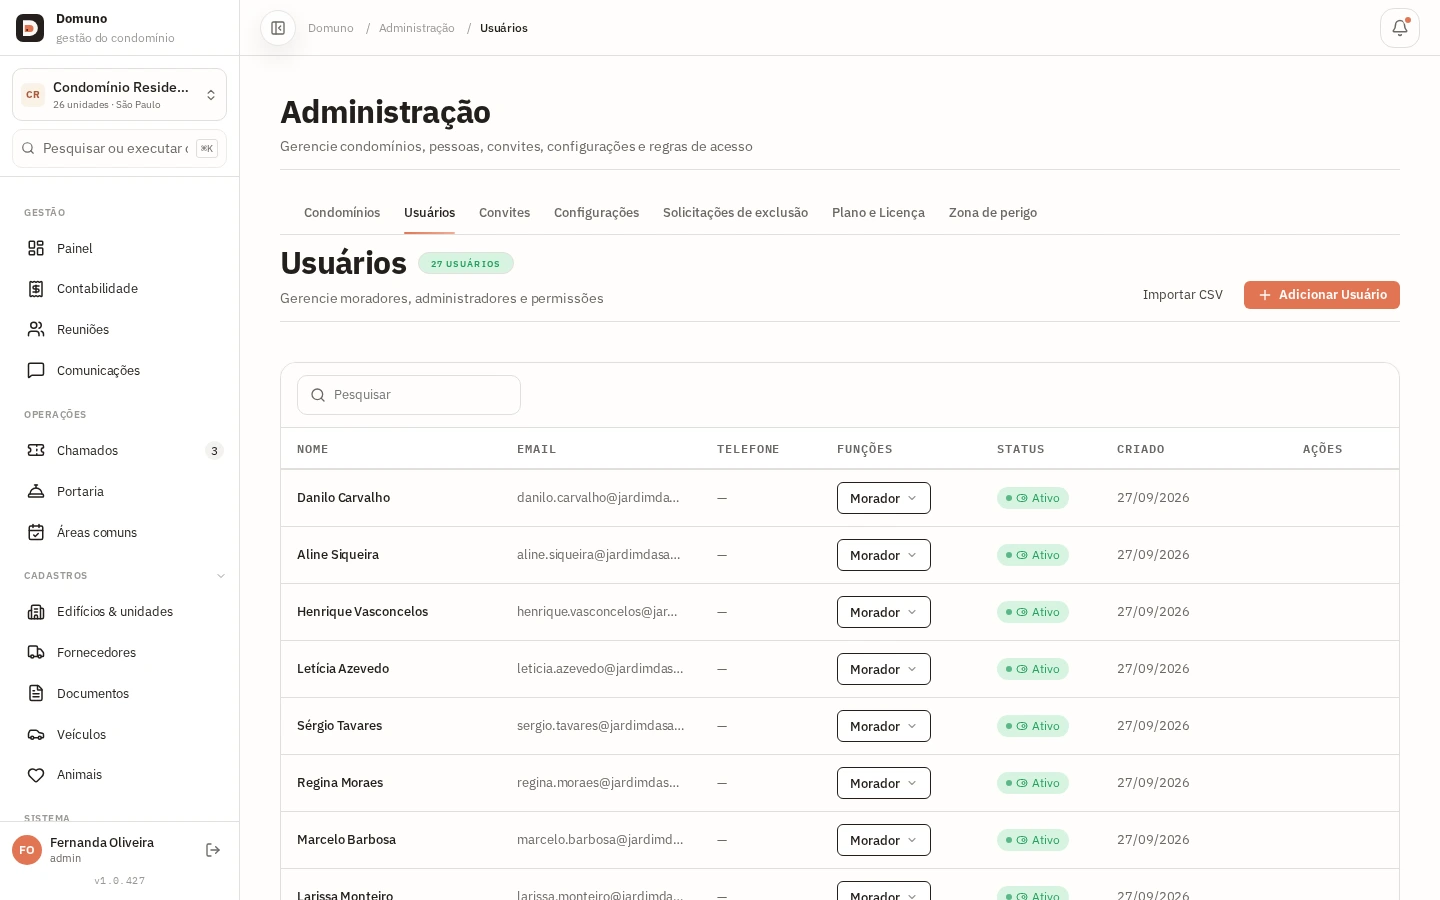The height and width of the screenshot is (900, 1440).
Task: Click Danilo Carvalho's Ativo status badge
Action: pyautogui.click(x=1033, y=498)
